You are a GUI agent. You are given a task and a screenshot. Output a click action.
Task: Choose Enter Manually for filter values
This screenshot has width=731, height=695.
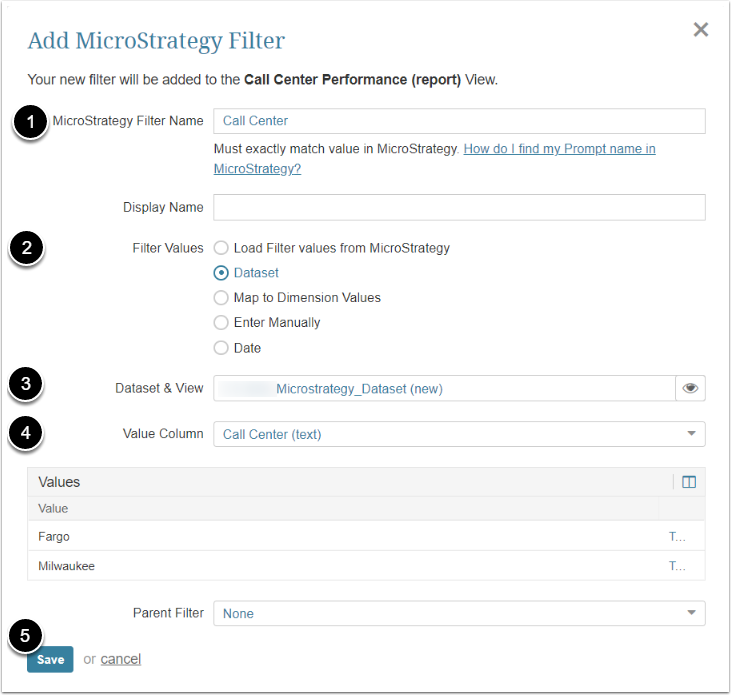click(221, 323)
